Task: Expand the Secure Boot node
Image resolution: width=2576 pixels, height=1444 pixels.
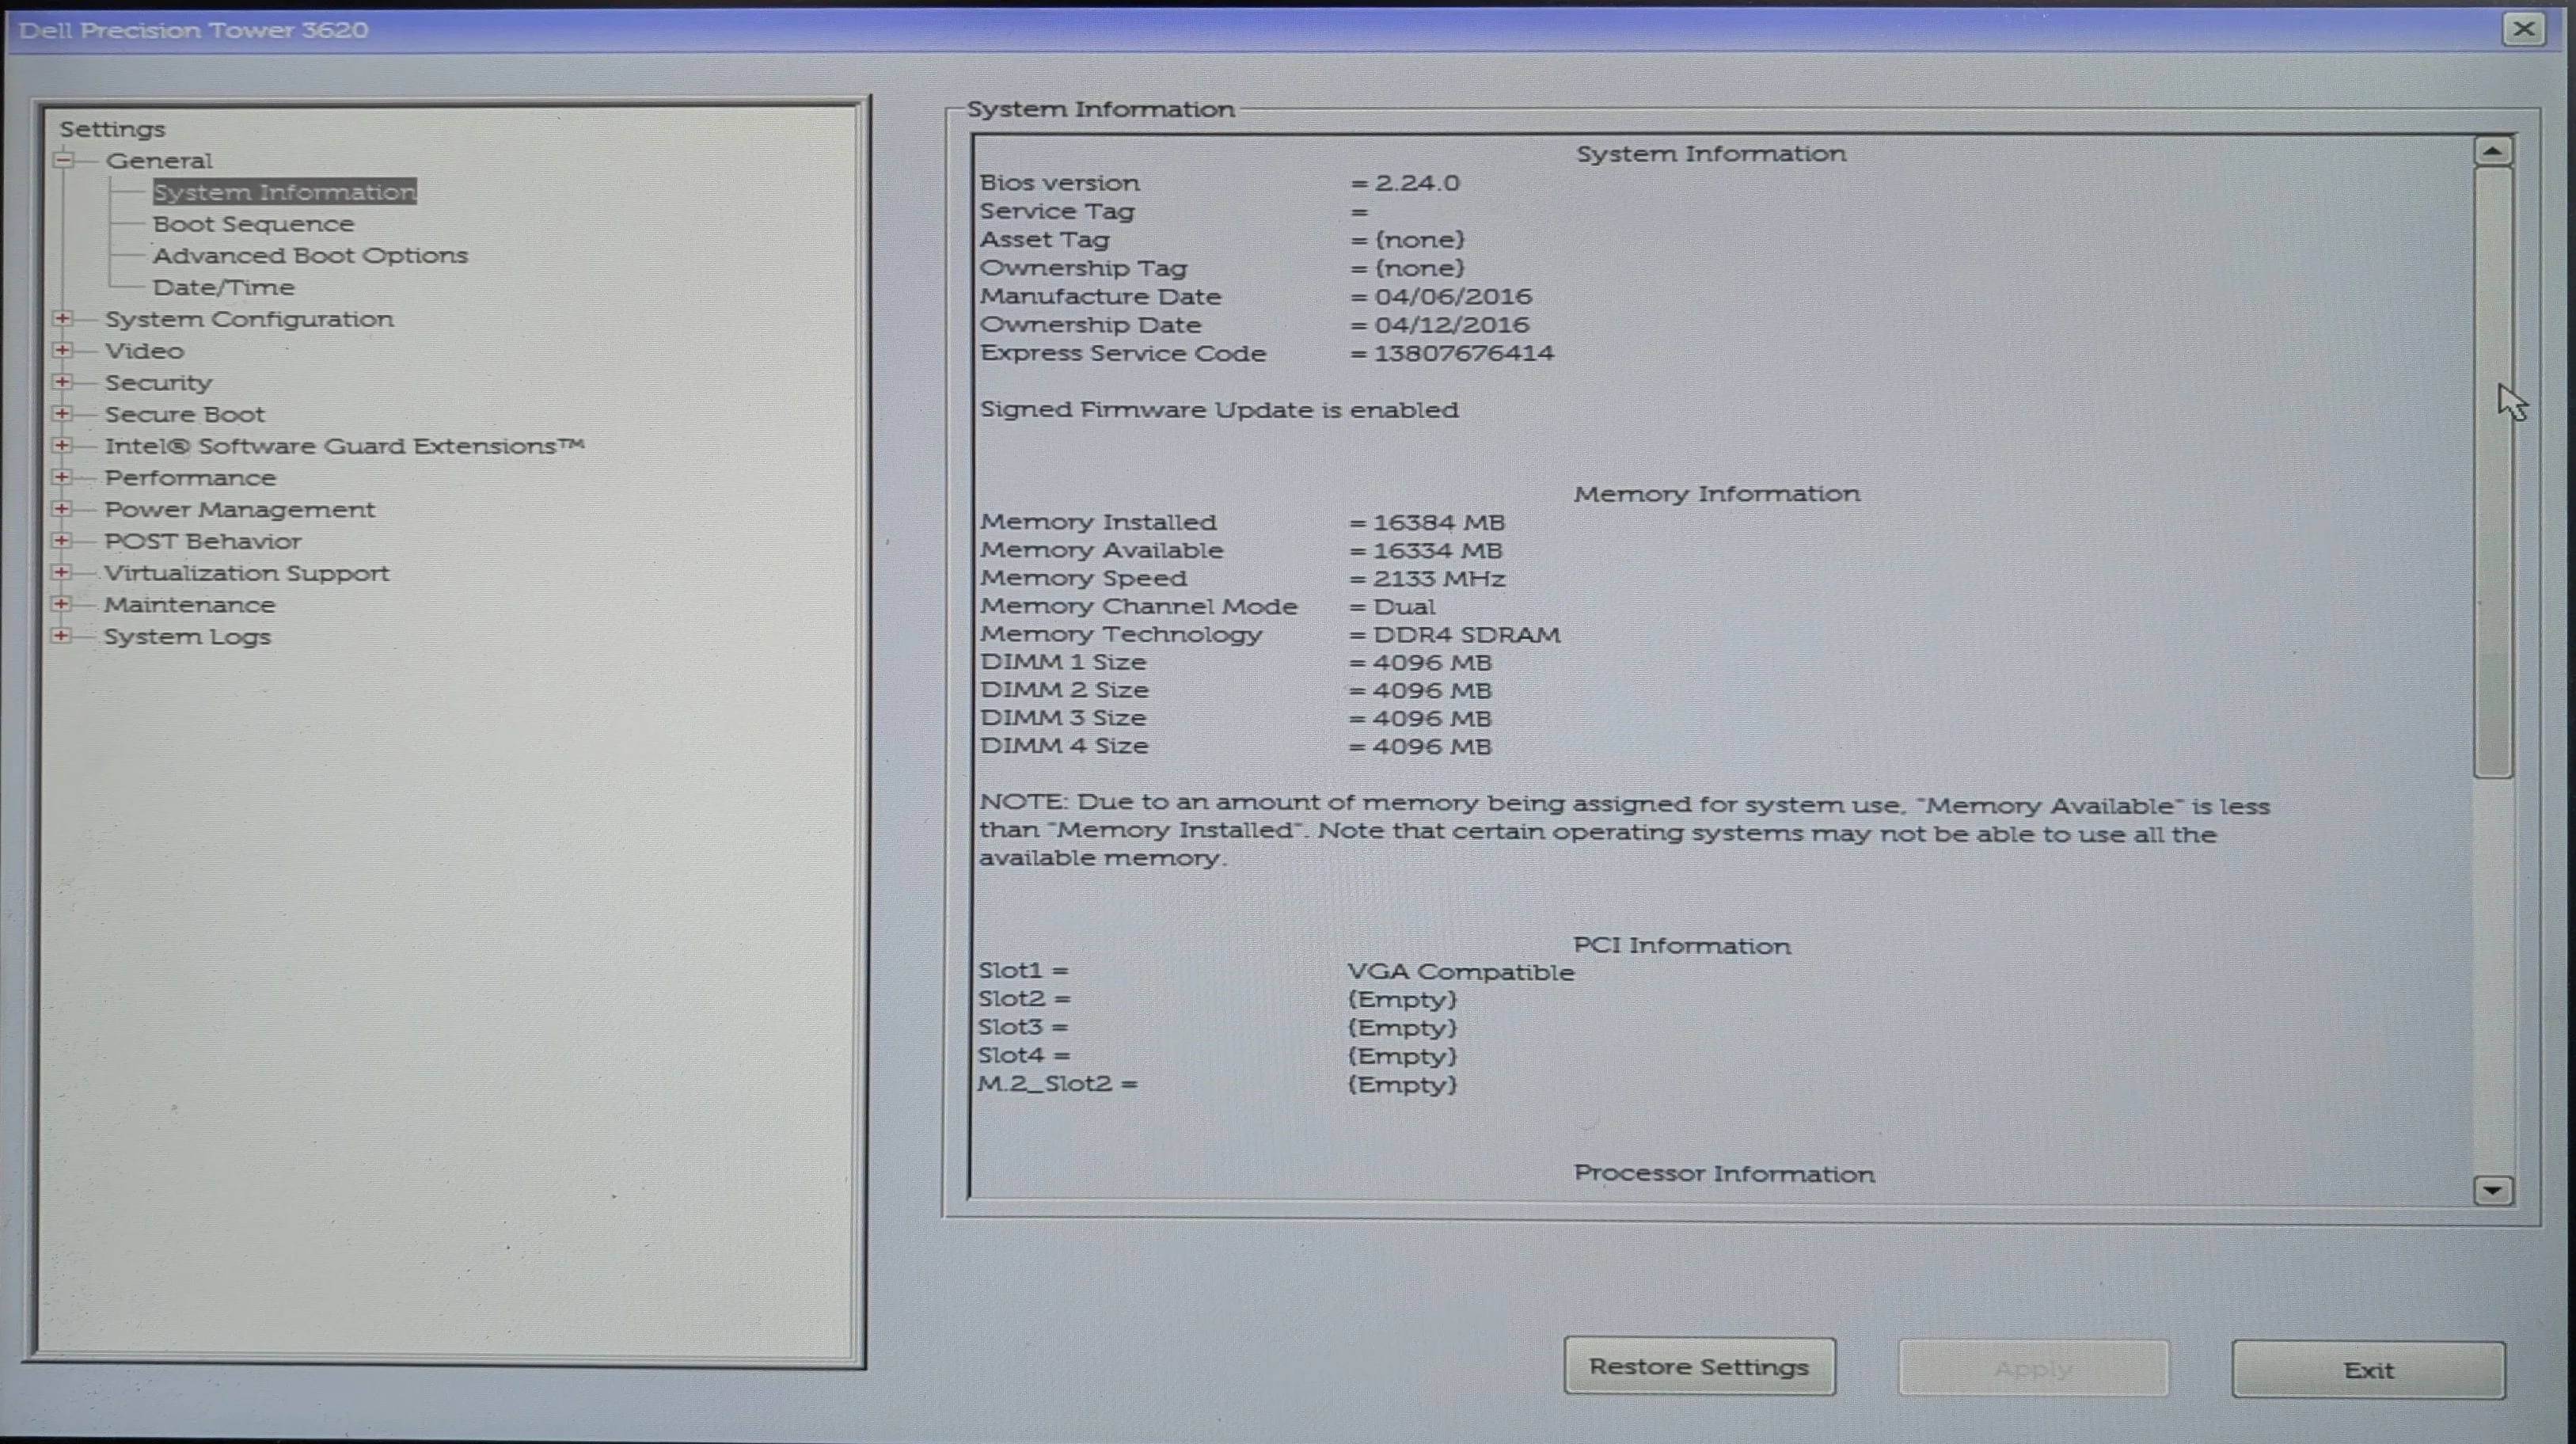Action: (63, 414)
